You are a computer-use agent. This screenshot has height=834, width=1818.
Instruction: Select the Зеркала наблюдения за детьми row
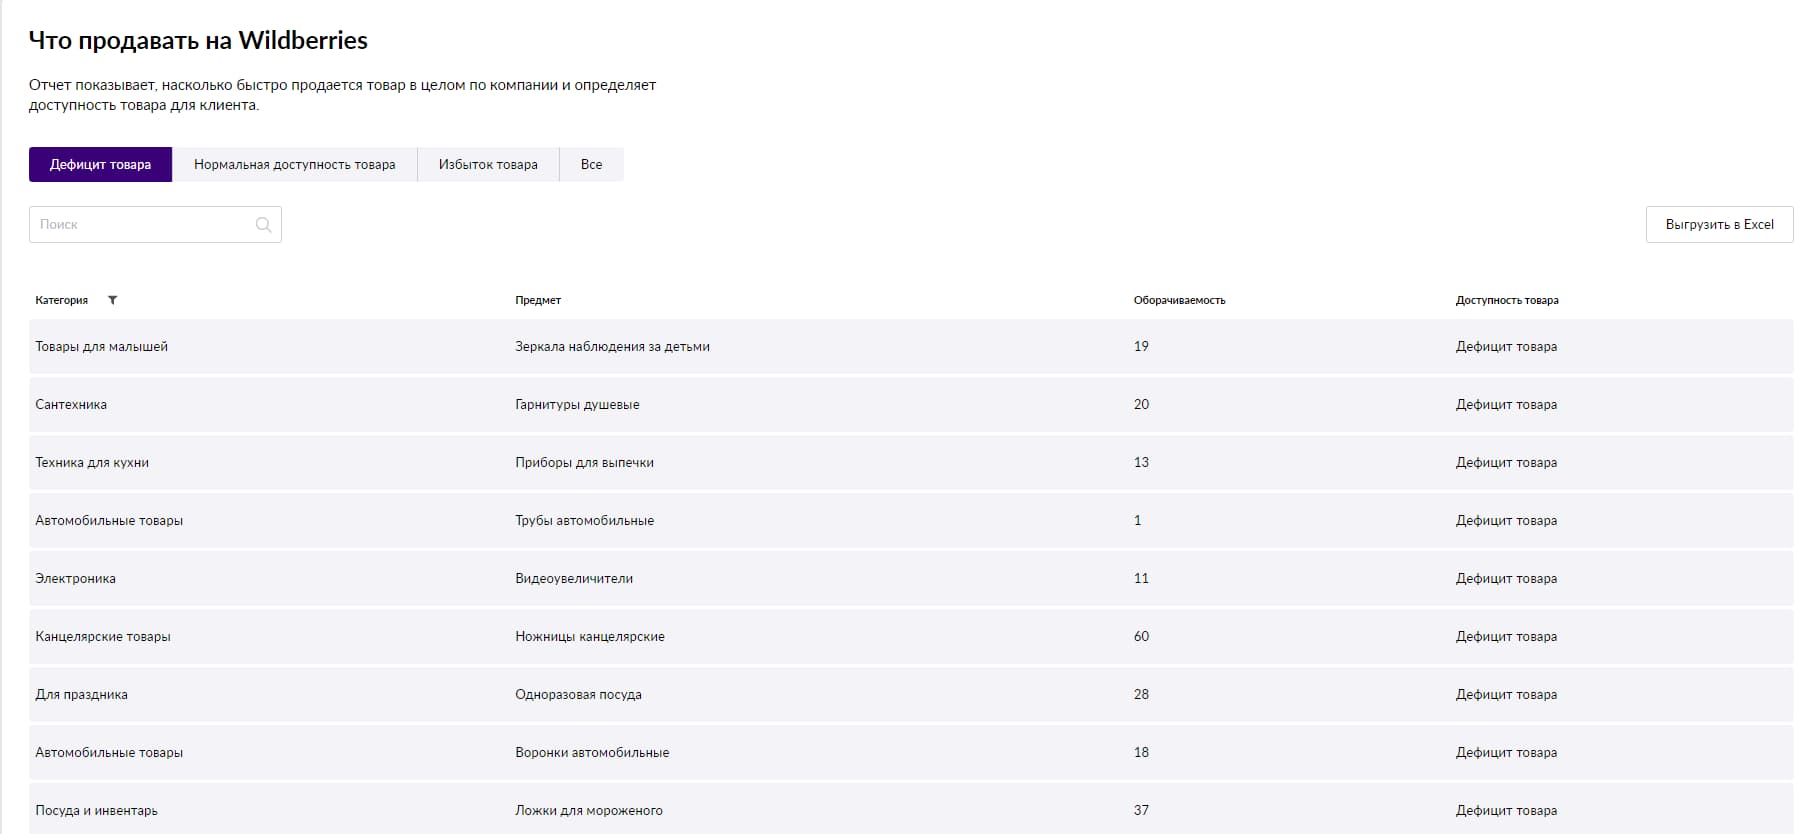coord(911,347)
